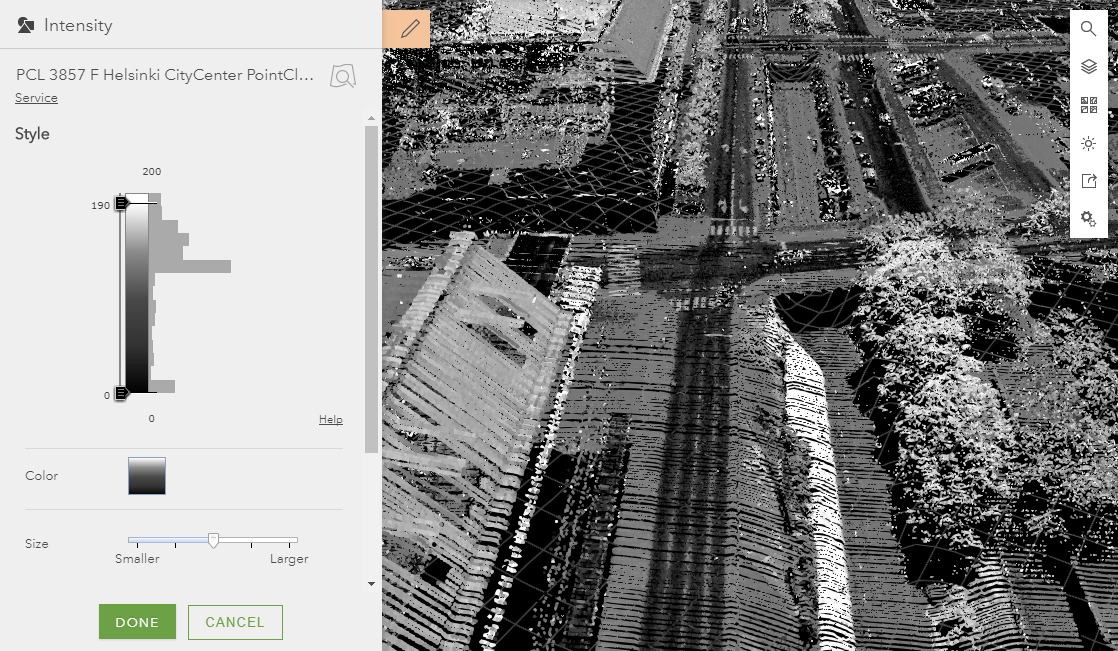The image size is (1118, 651).
Task: Open the Help link
Action: coord(331,419)
